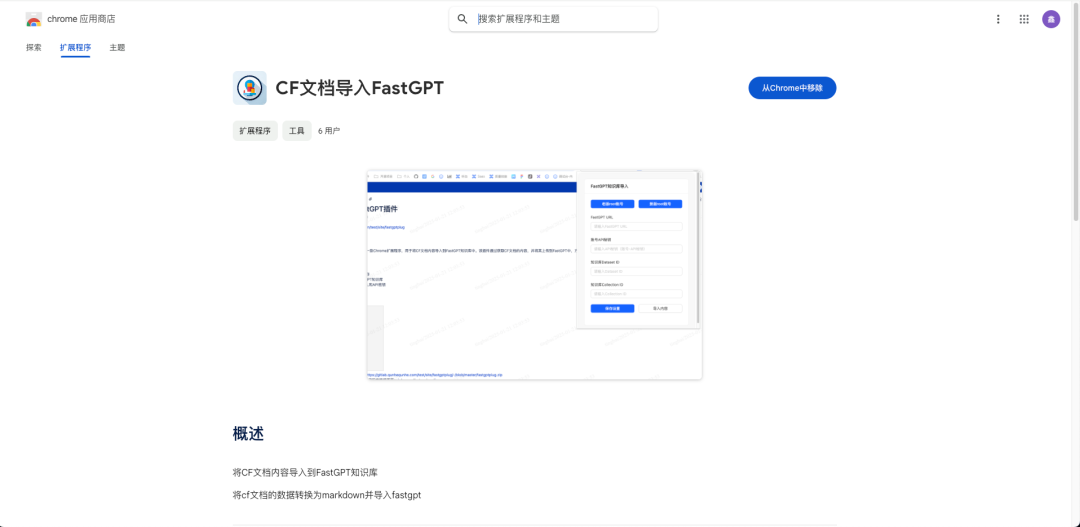
Task: Open the three-dot more options menu
Action: (998, 19)
